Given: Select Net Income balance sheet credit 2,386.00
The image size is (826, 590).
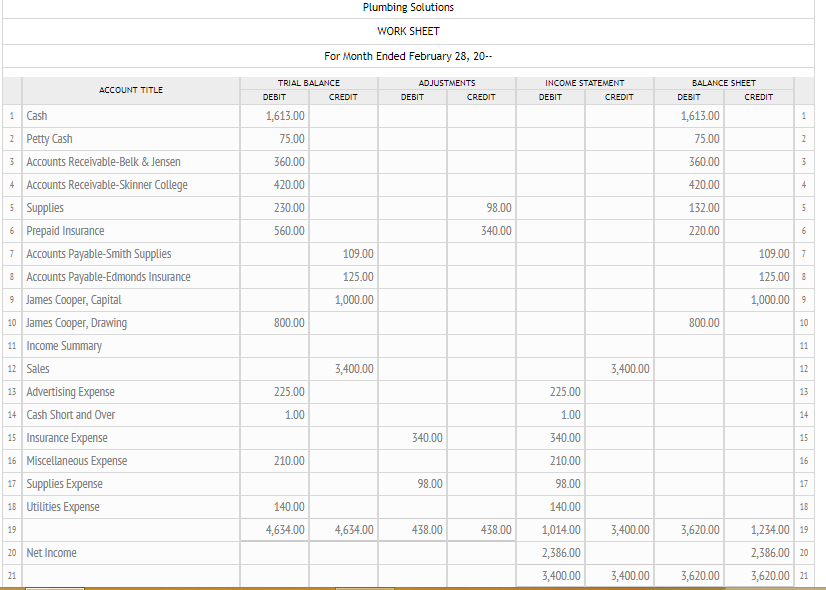Looking at the screenshot, I should click(x=759, y=553).
